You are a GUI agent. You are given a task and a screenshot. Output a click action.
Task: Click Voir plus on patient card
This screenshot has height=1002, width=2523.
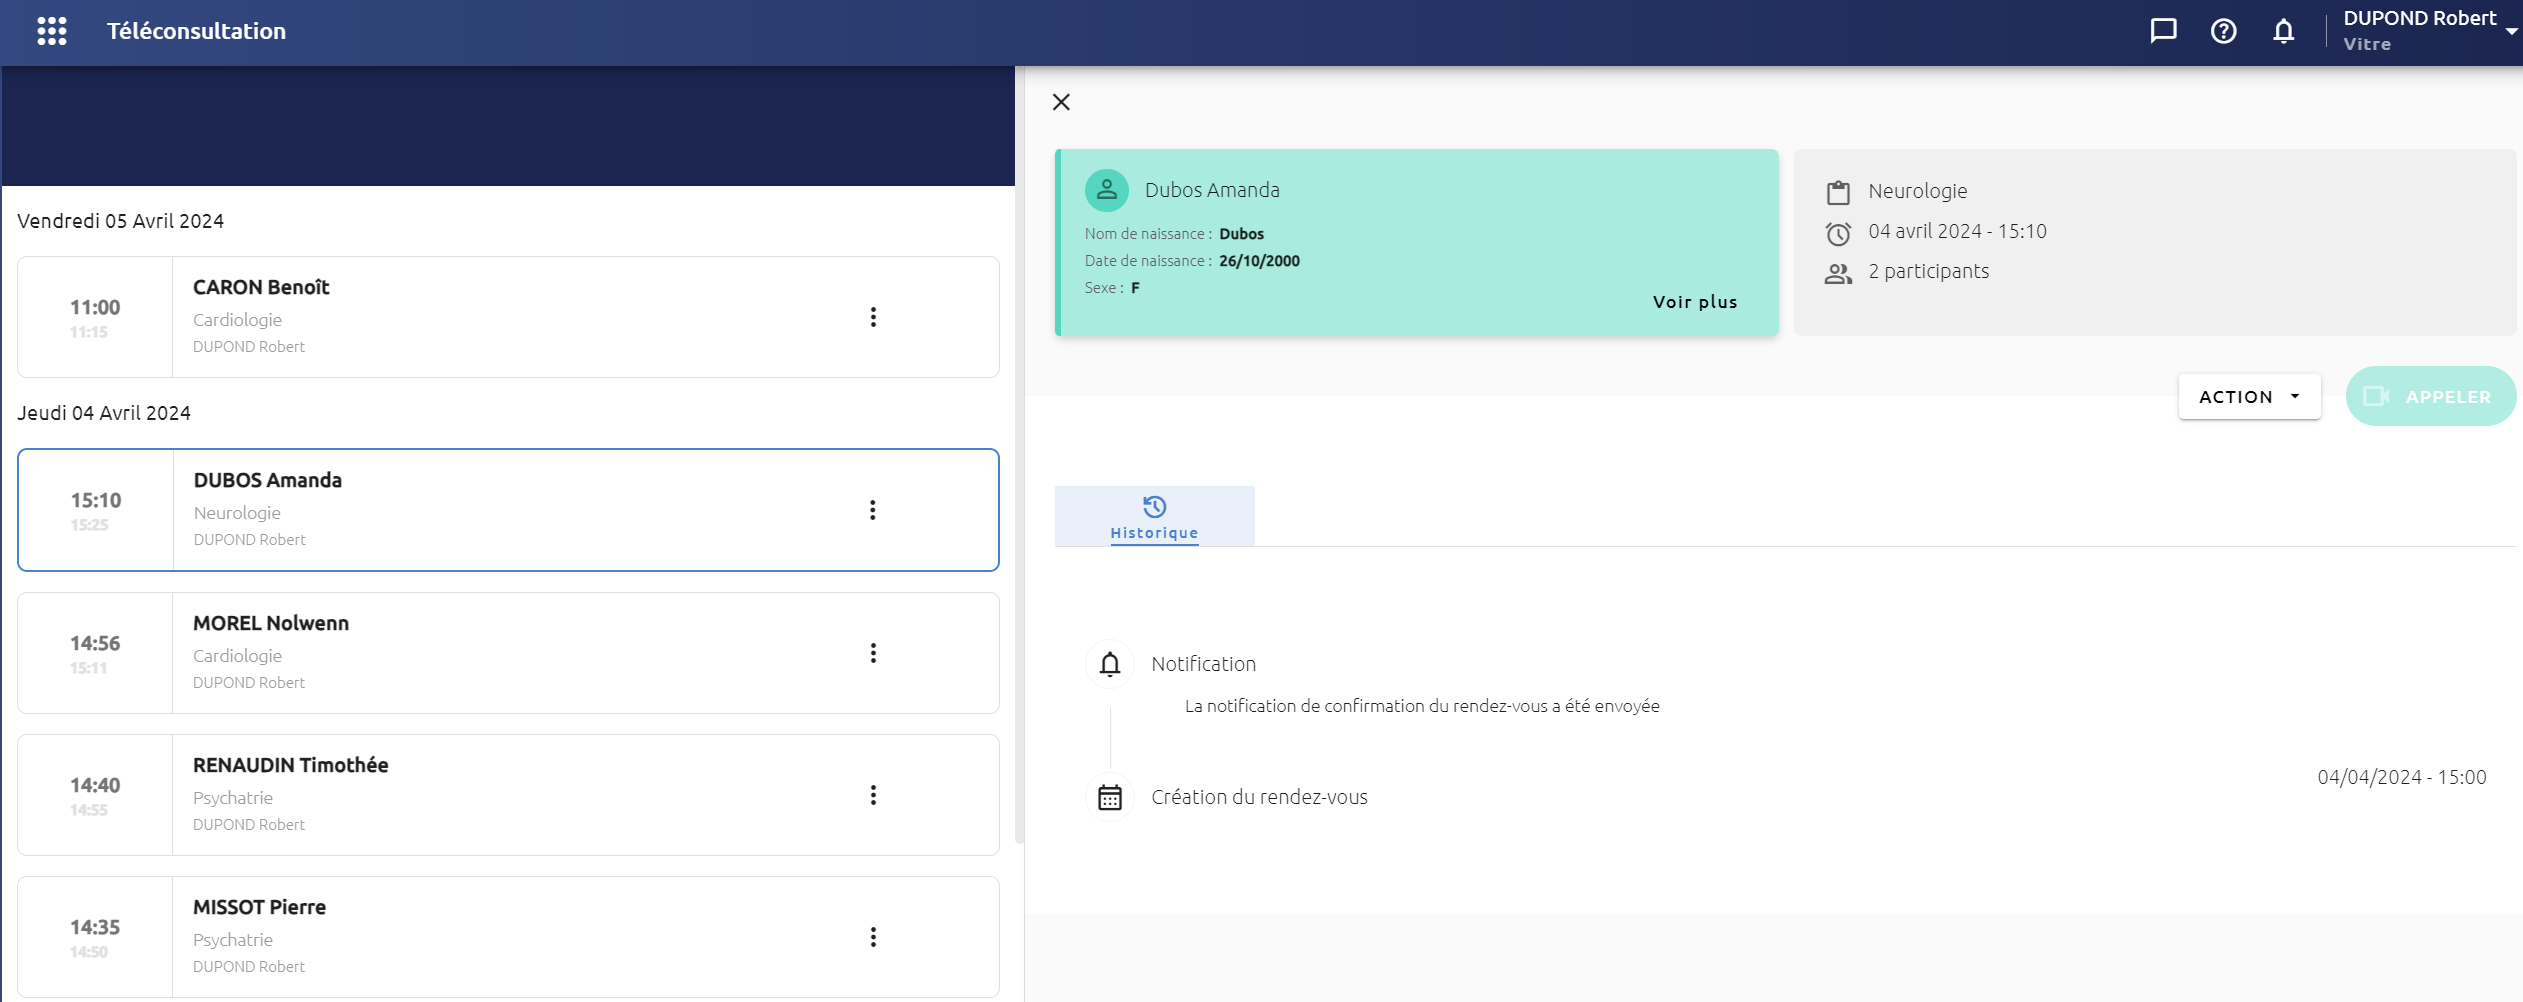point(1695,302)
